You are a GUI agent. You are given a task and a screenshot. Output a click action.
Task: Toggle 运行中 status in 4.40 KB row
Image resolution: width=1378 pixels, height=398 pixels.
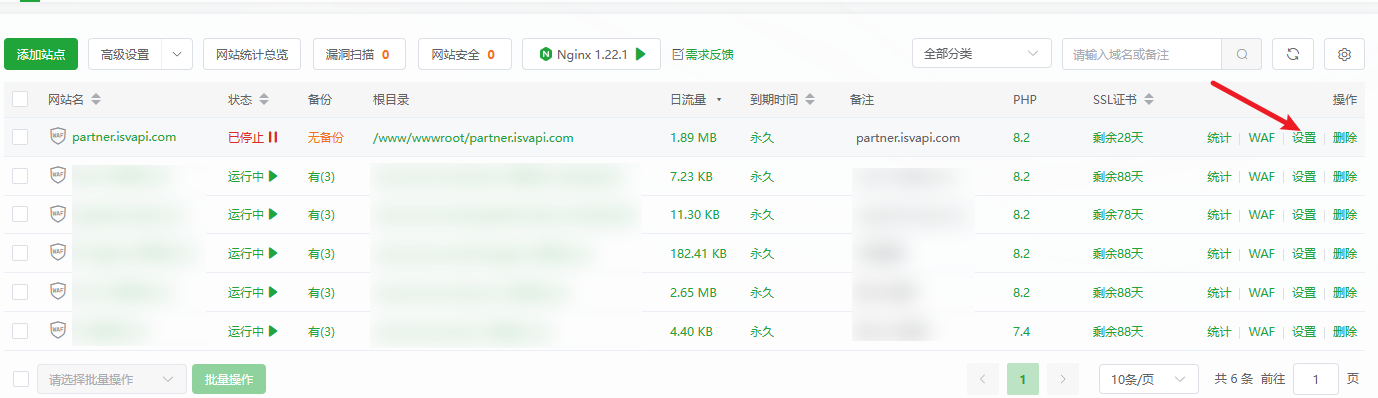pyautogui.click(x=253, y=331)
